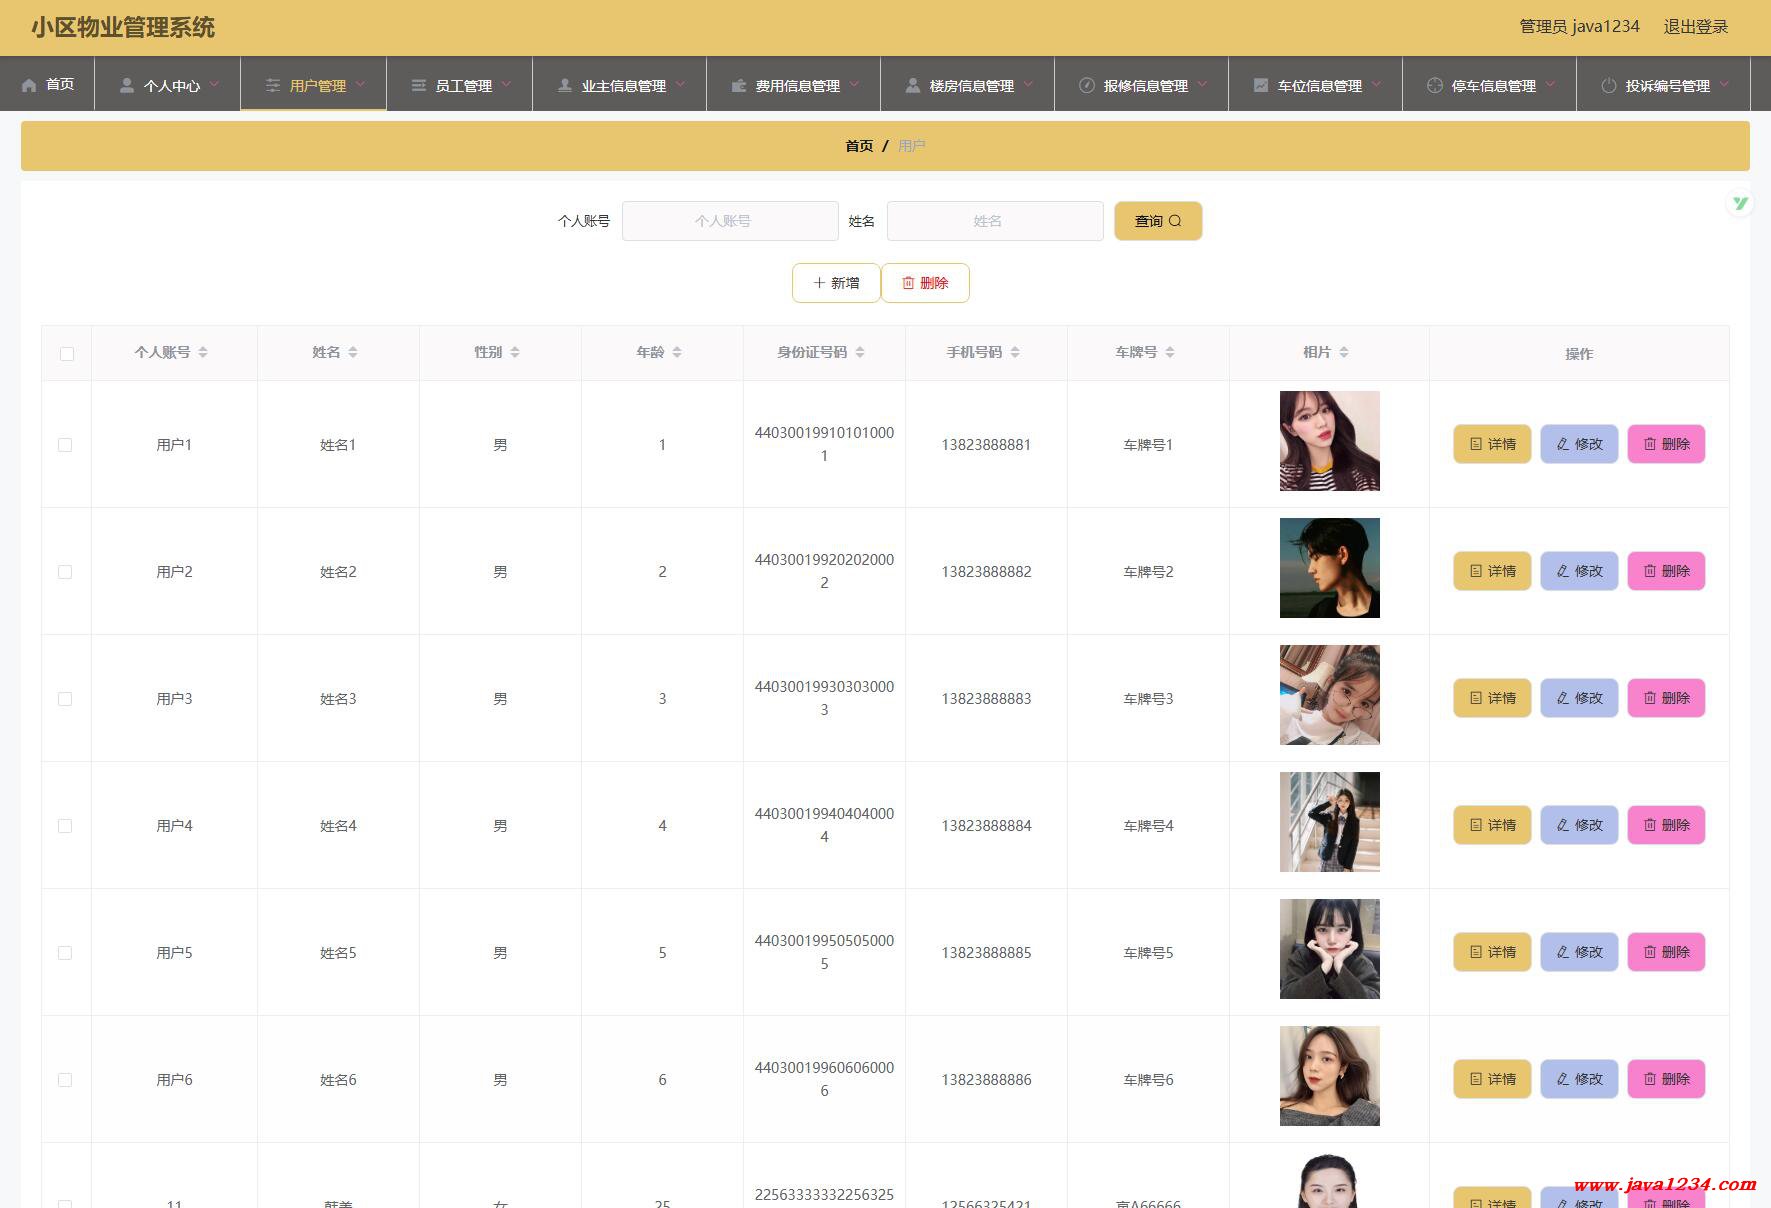Click the chart icon beside 车位信息管理

pos(1261,85)
